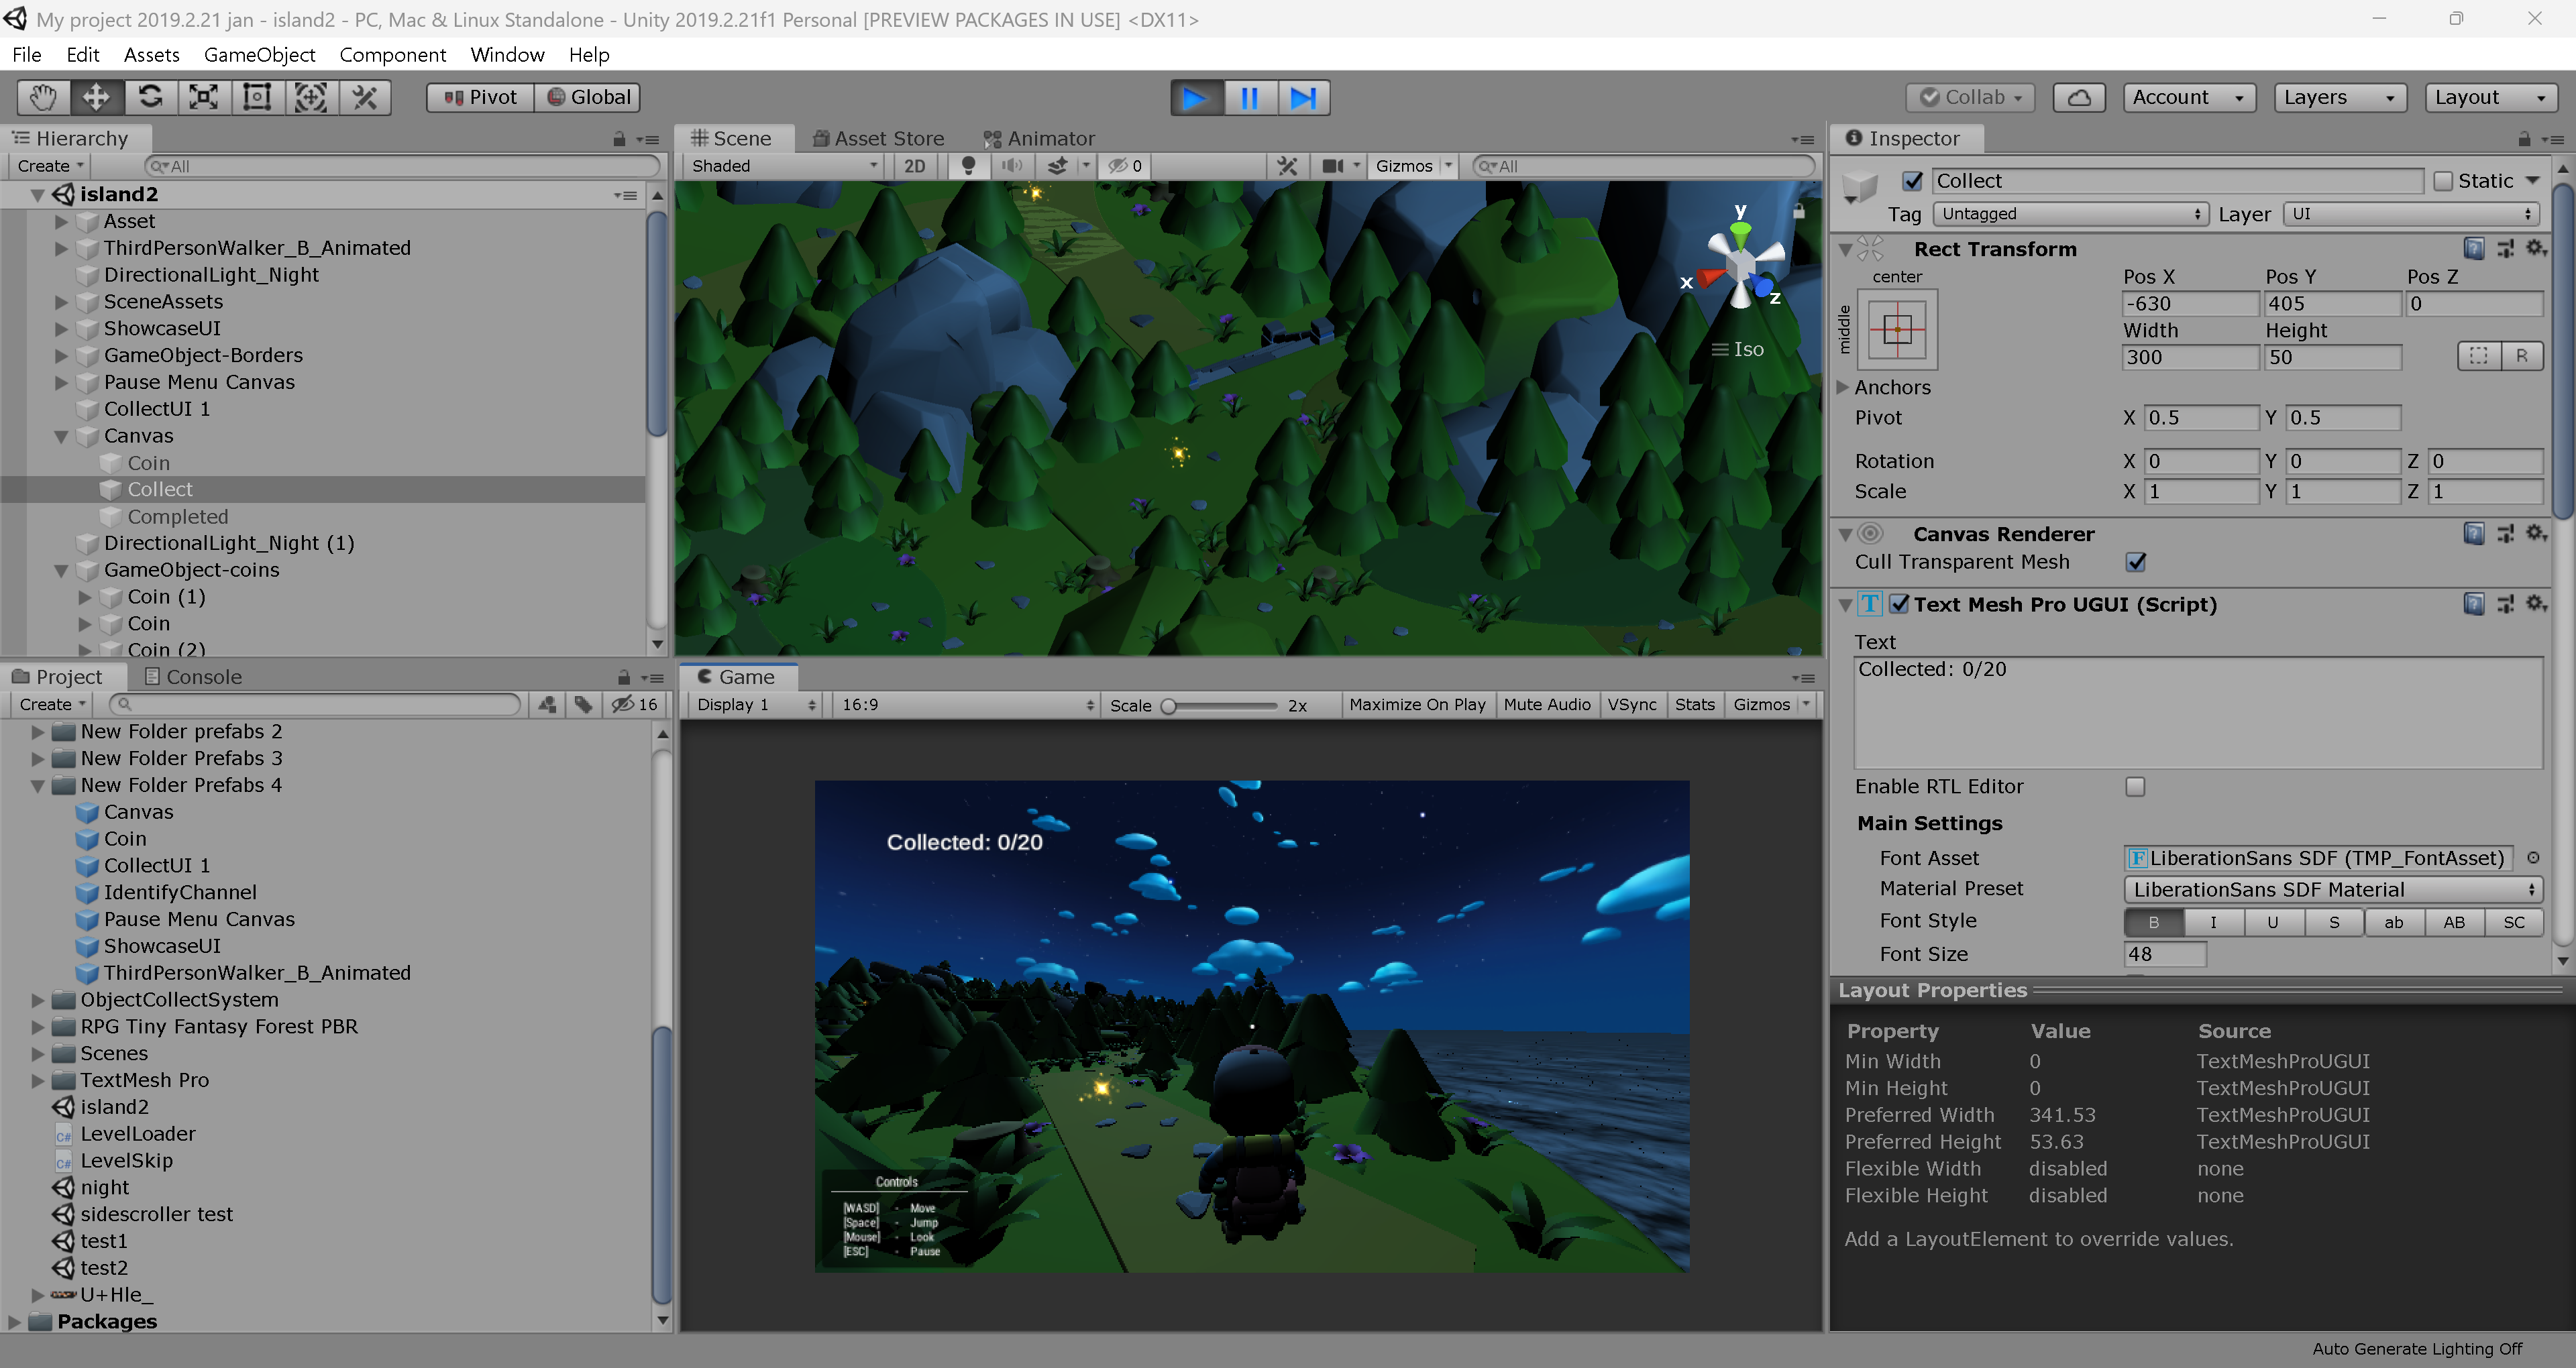The height and width of the screenshot is (1368, 2576).
Task: Toggle hidden objects visibility in Scene
Action: (1124, 166)
